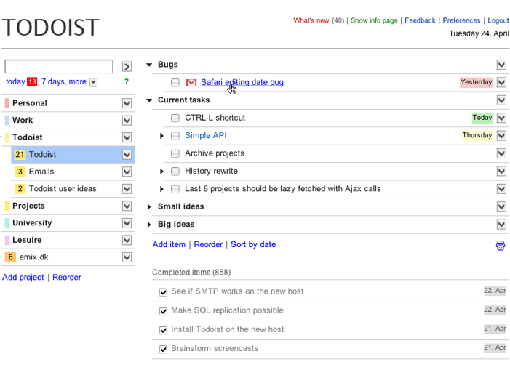Viewport: 510px width, 386px height.
Task: Open the menu arrow for Current tasks section
Action: (x=501, y=100)
